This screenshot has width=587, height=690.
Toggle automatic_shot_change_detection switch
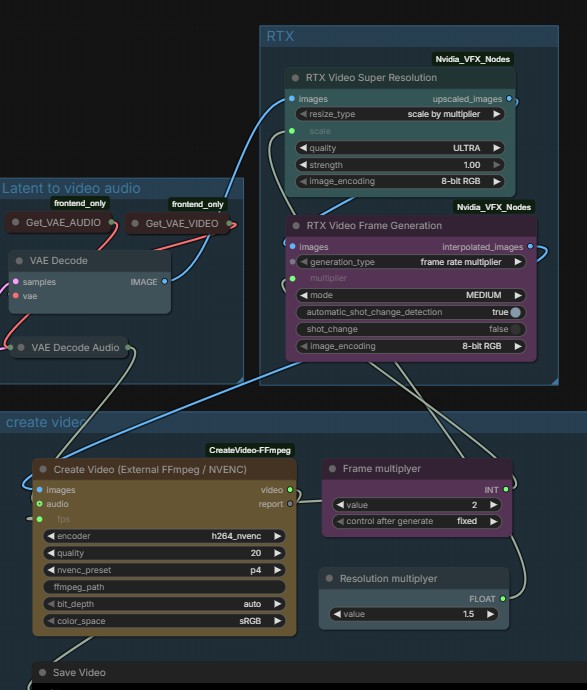pyautogui.click(x=516, y=312)
